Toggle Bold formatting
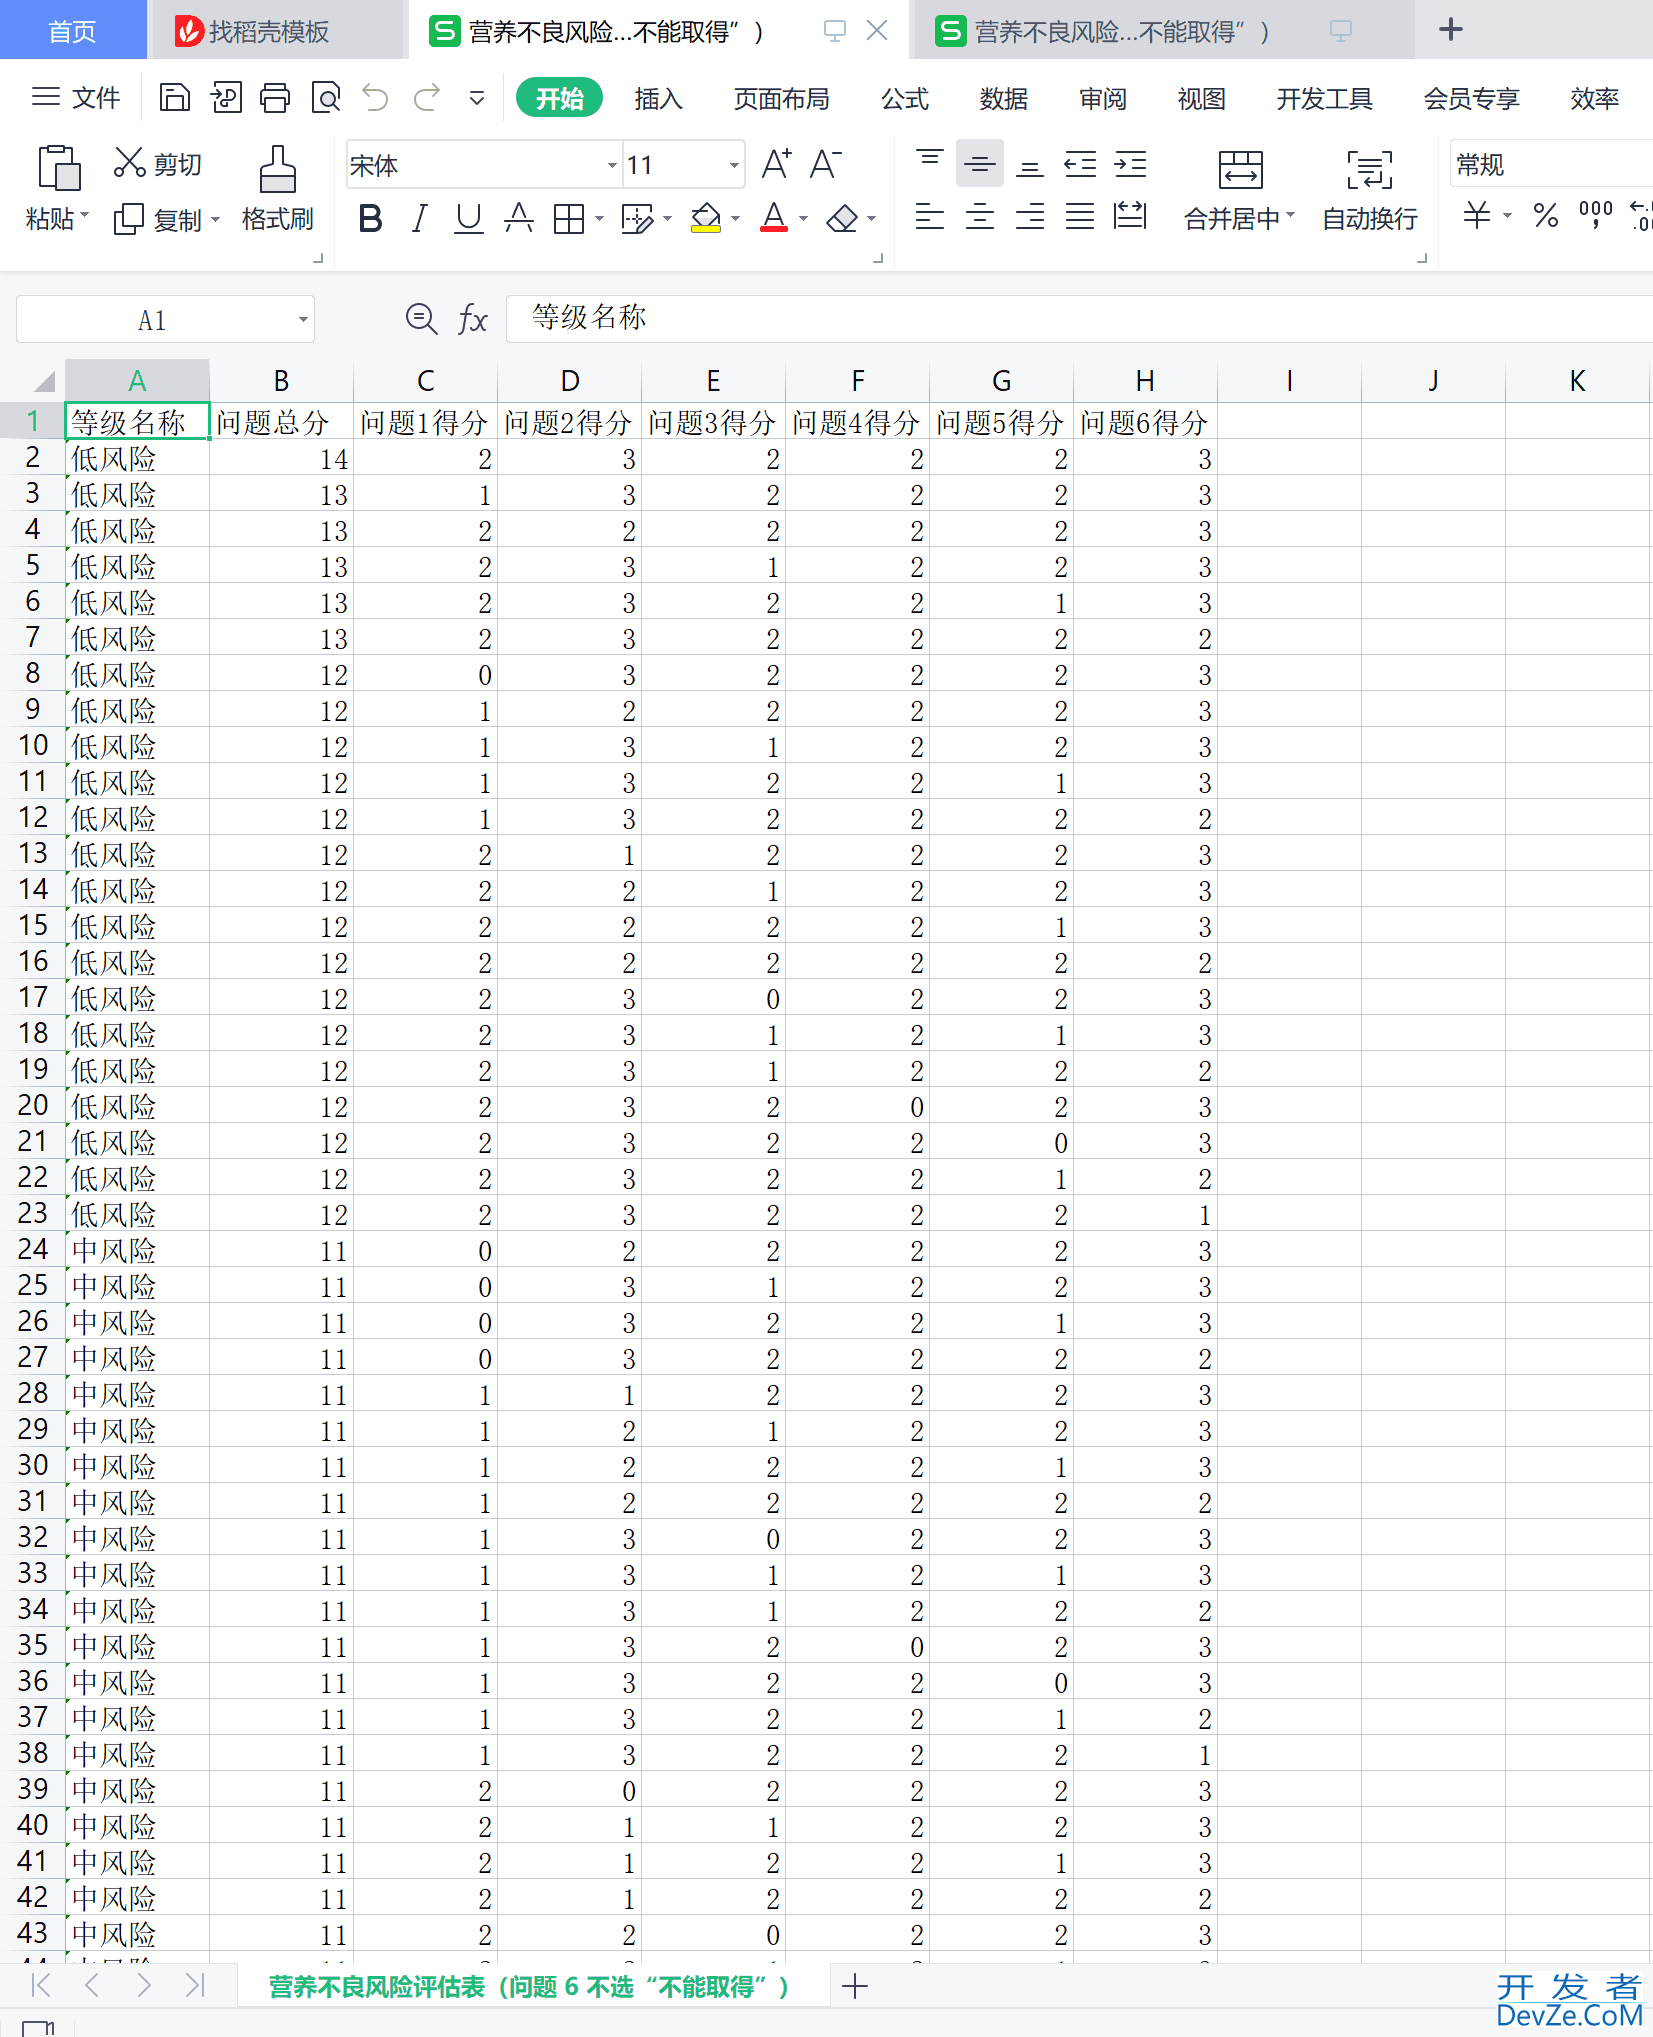The width and height of the screenshot is (1653, 2037). (370, 218)
